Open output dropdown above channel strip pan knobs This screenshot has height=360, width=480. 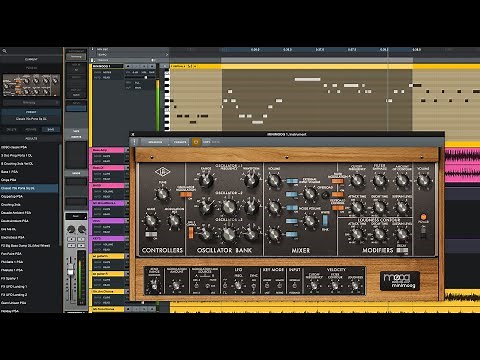pos(76,216)
